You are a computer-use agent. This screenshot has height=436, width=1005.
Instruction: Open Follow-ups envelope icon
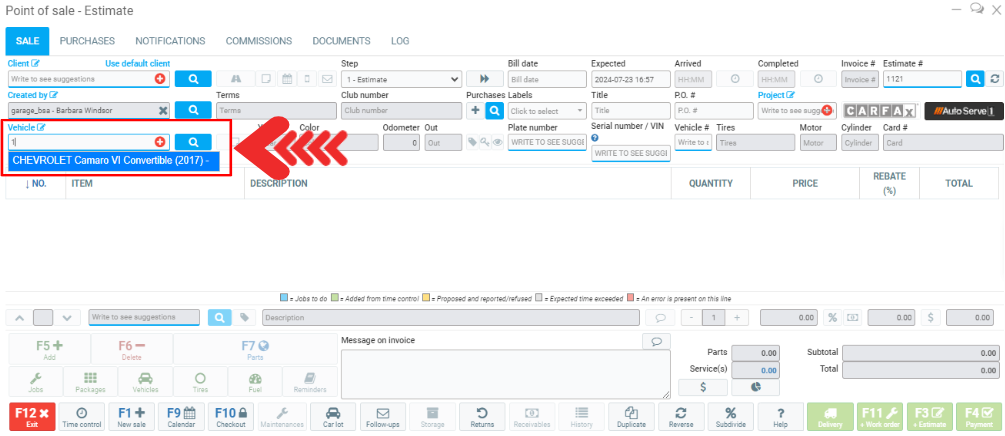pos(382,416)
